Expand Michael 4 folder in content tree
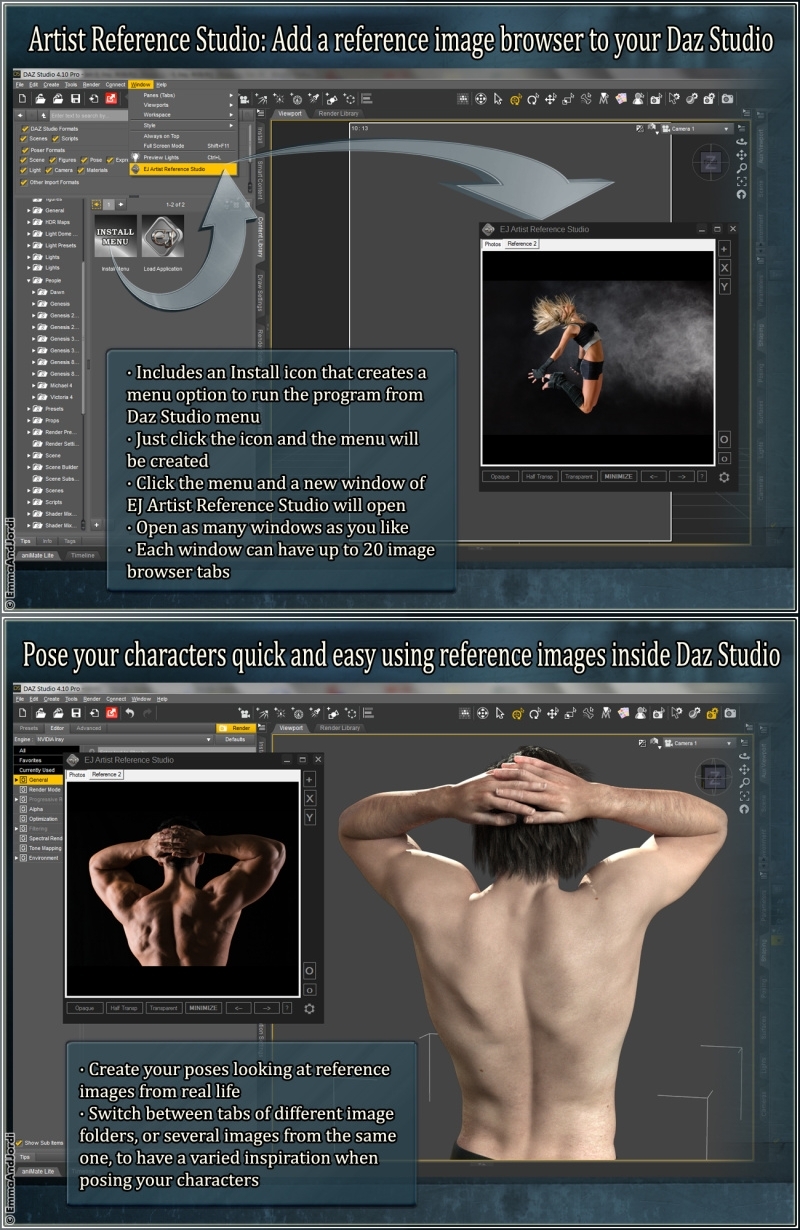 [x=35, y=385]
